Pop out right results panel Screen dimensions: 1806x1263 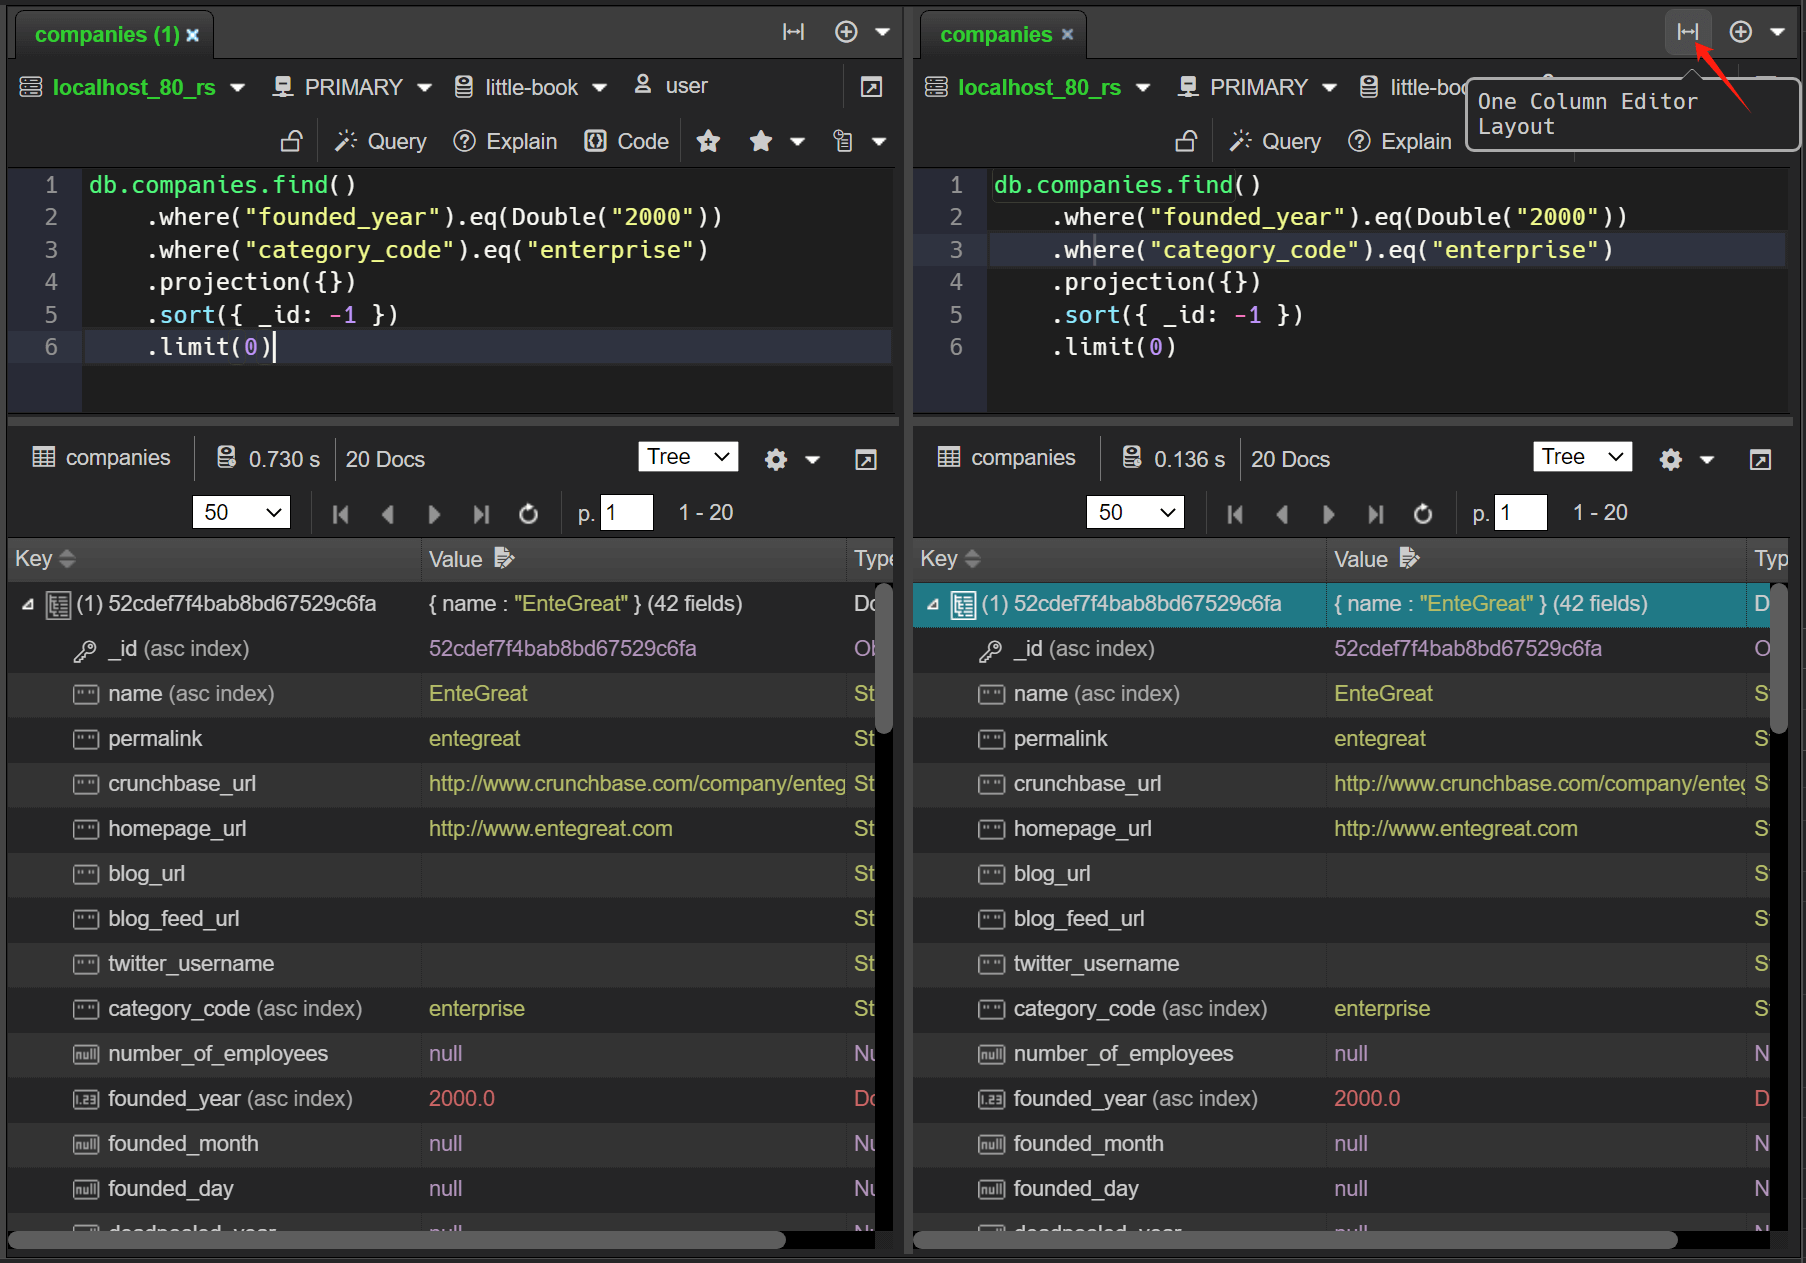coord(1760,459)
